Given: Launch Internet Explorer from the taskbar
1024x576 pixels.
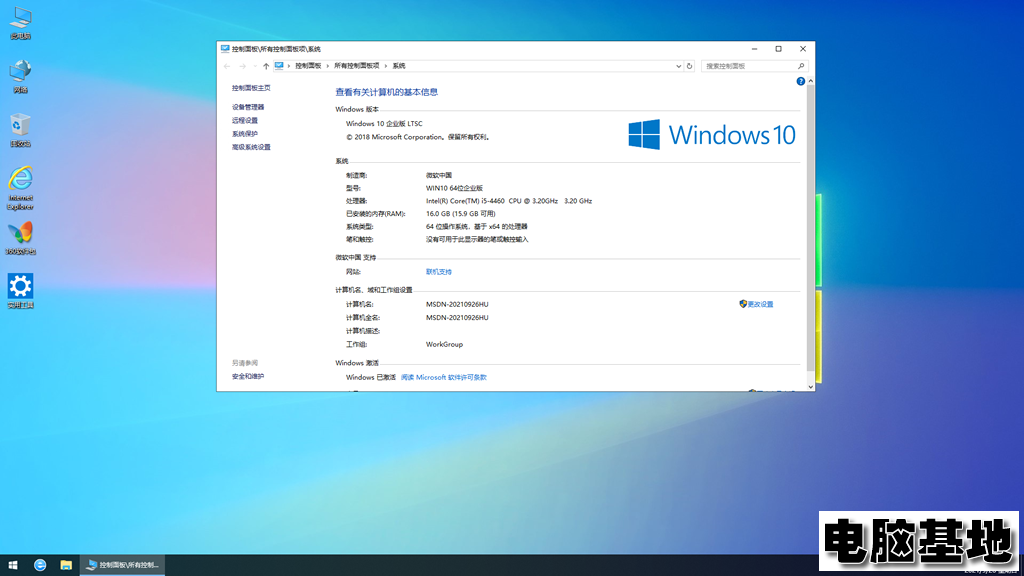Looking at the screenshot, I should [x=40, y=565].
